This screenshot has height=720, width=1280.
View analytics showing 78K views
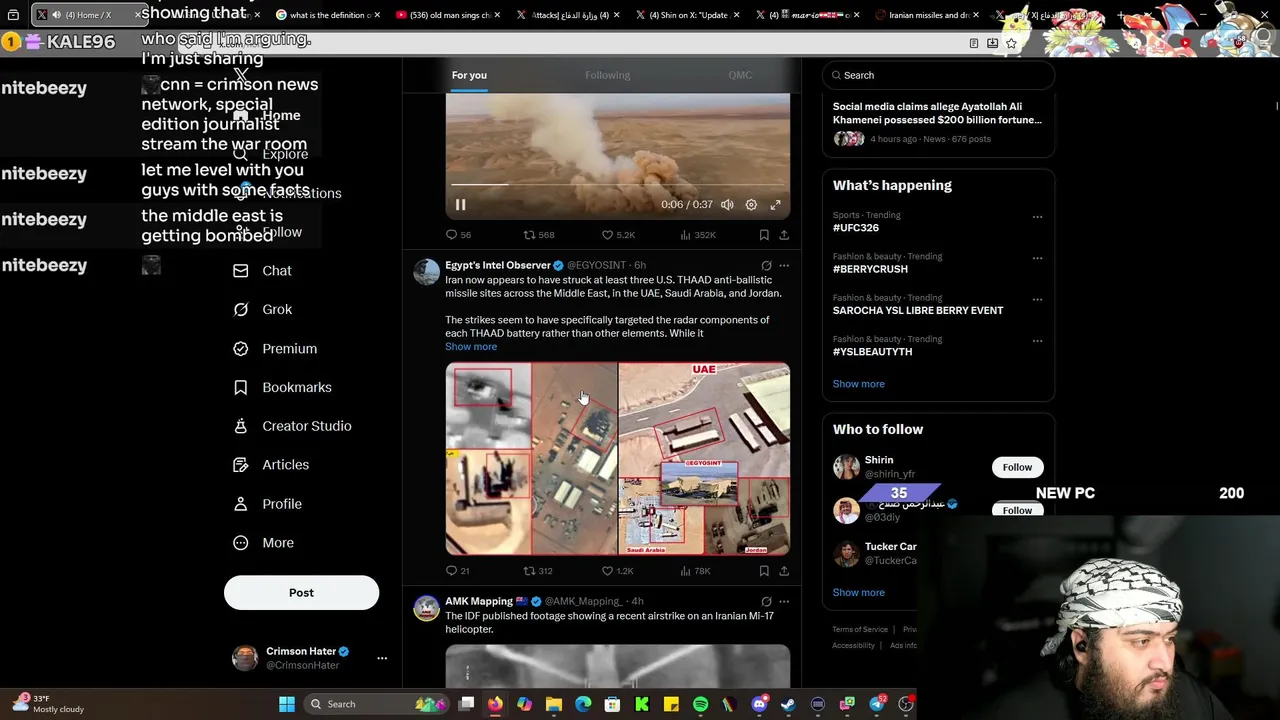coord(695,571)
